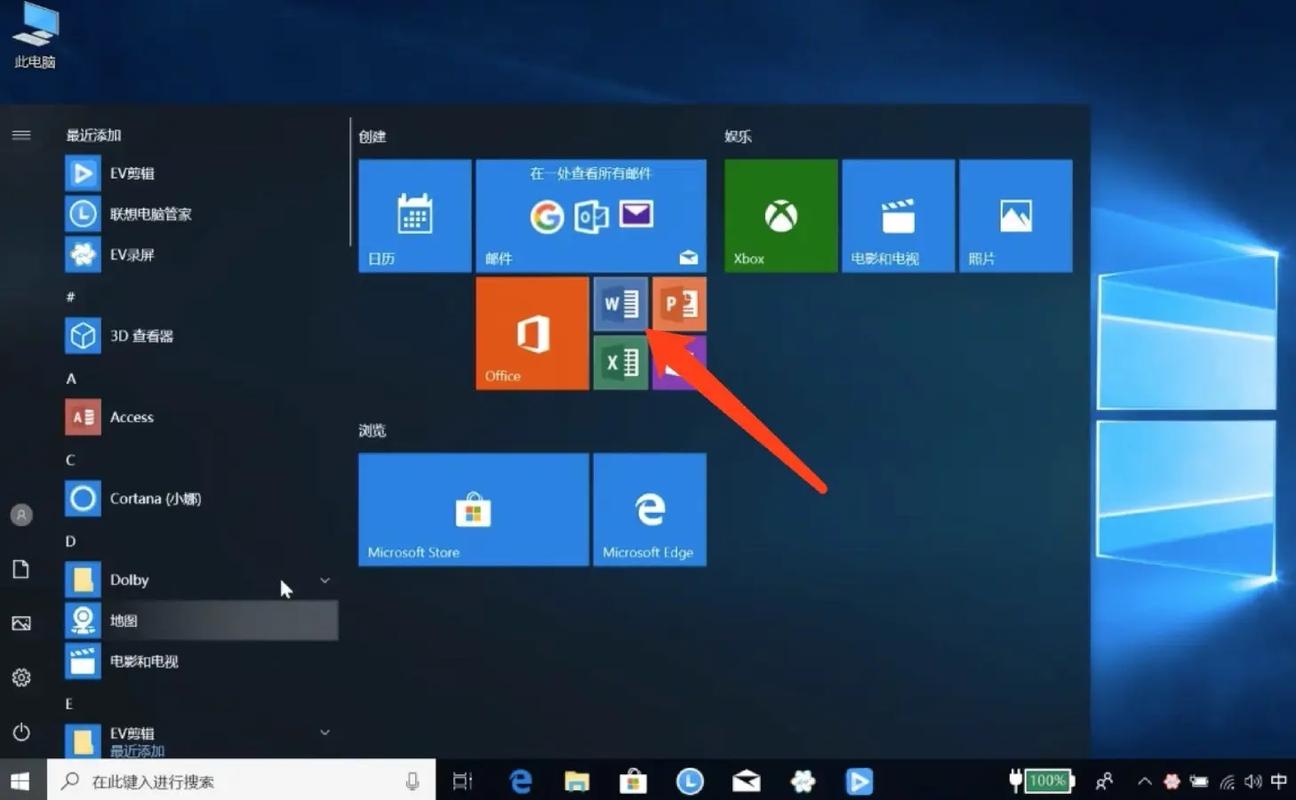Open the Word tile
The width and height of the screenshot is (1296, 800).
(x=621, y=304)
